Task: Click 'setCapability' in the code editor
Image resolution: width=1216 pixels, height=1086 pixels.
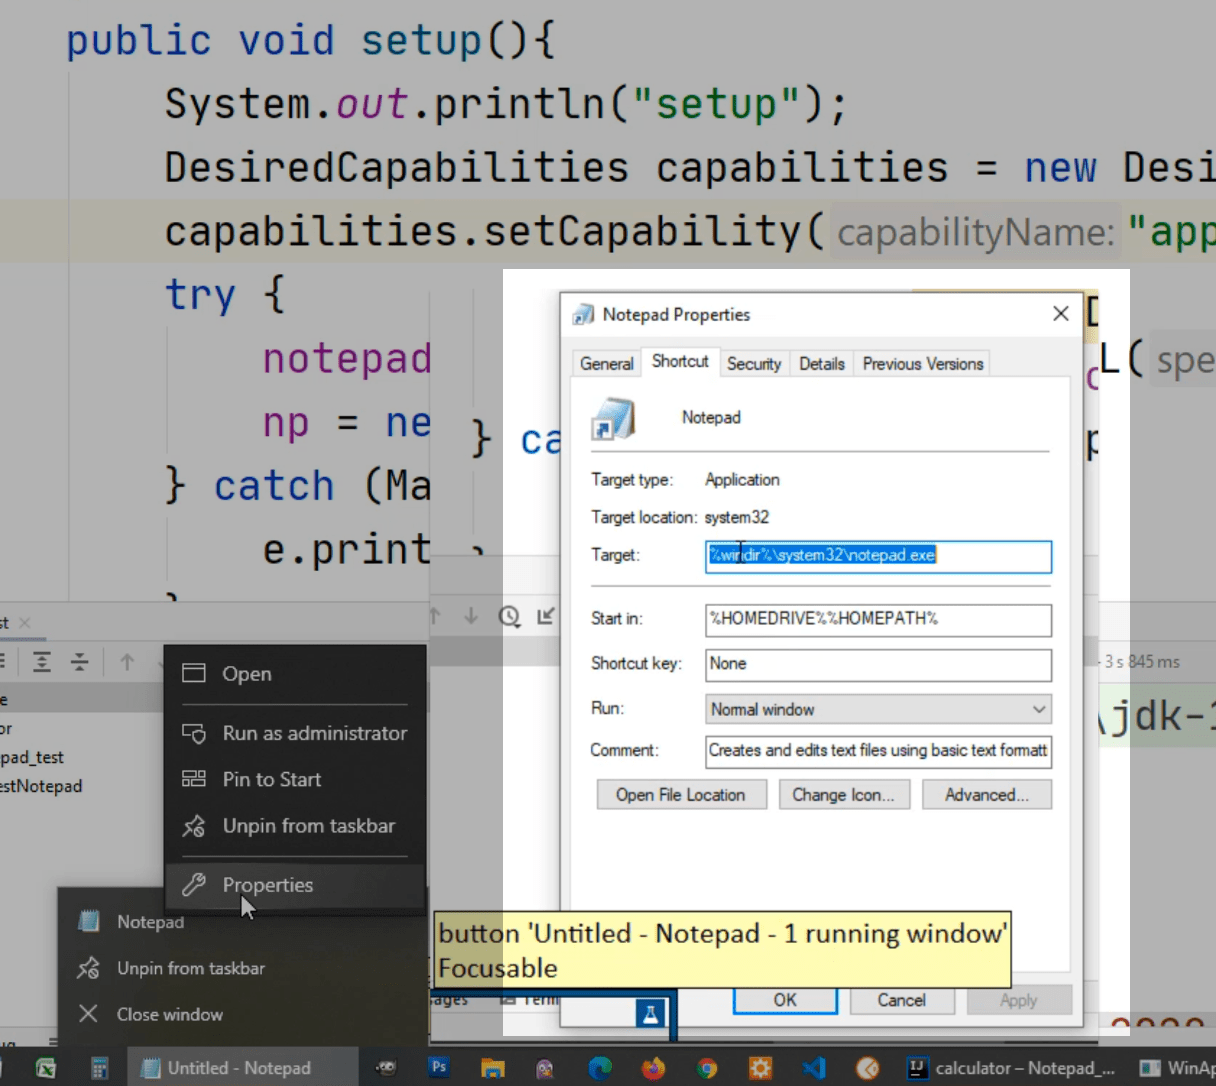Action: click(642, 232)
